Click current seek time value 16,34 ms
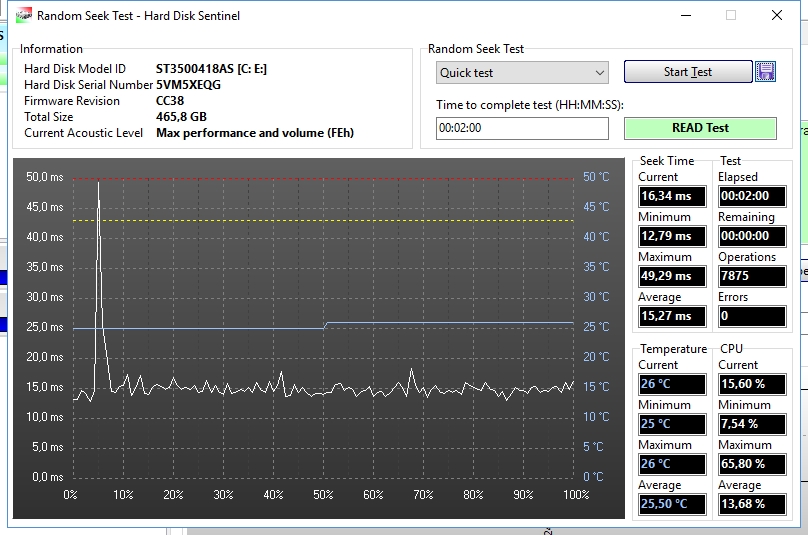This screenshot has height=535, width=808. pos(672,196)
